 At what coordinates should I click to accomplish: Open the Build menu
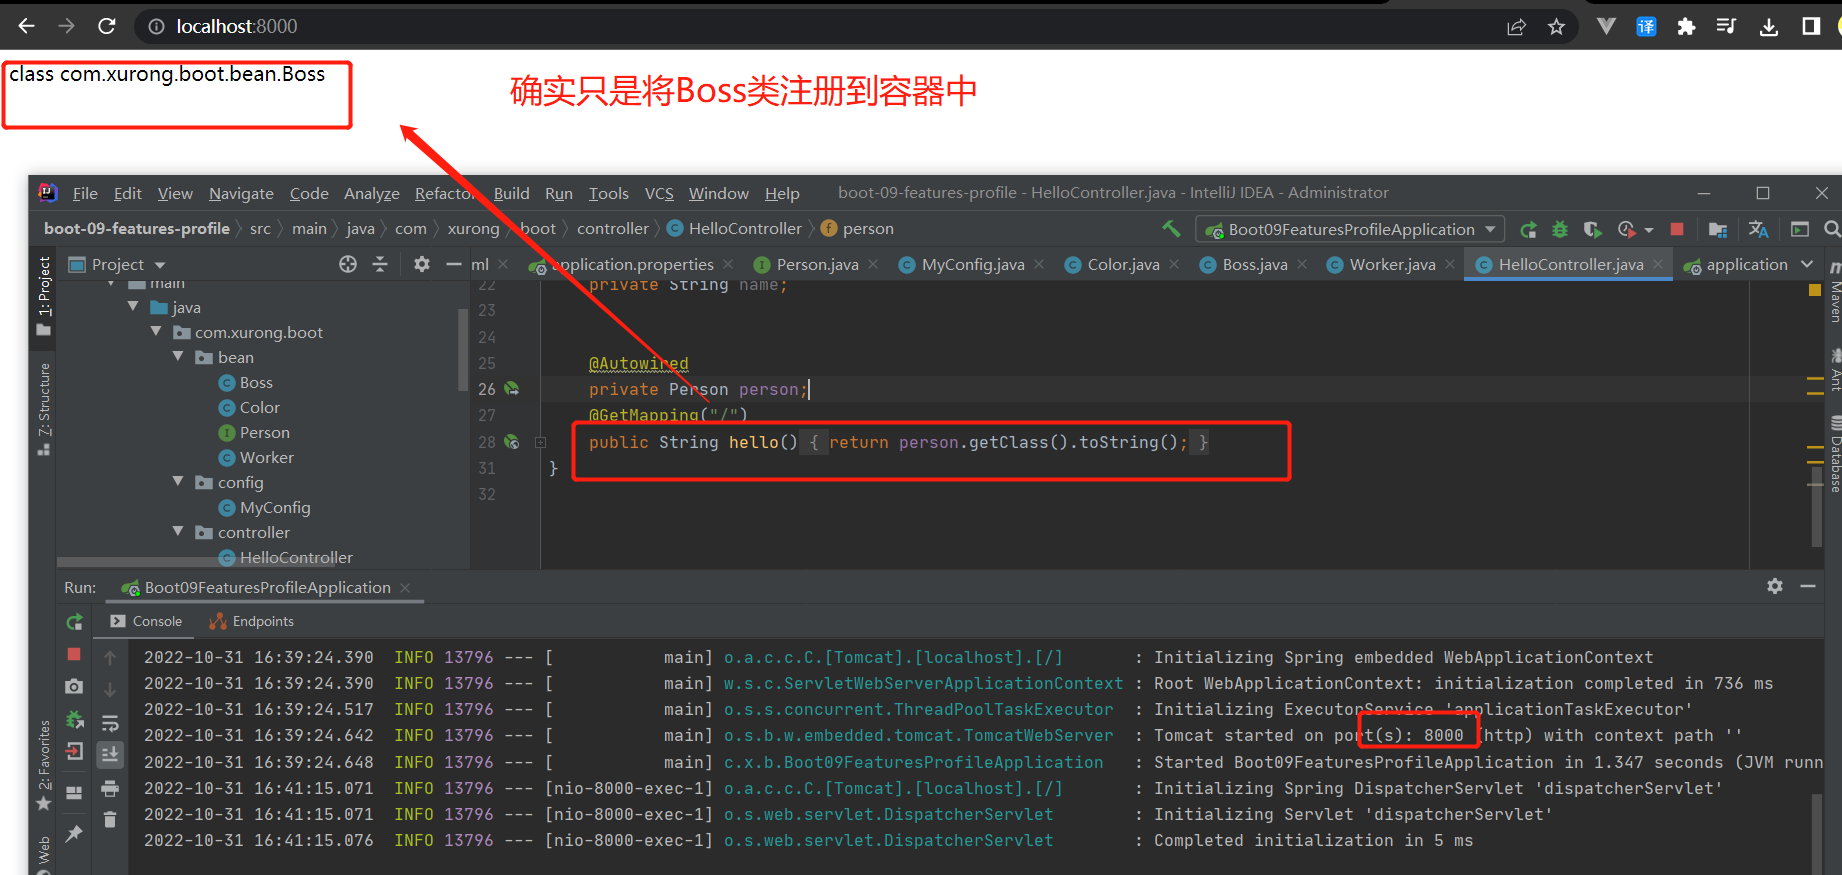[511, 193]
